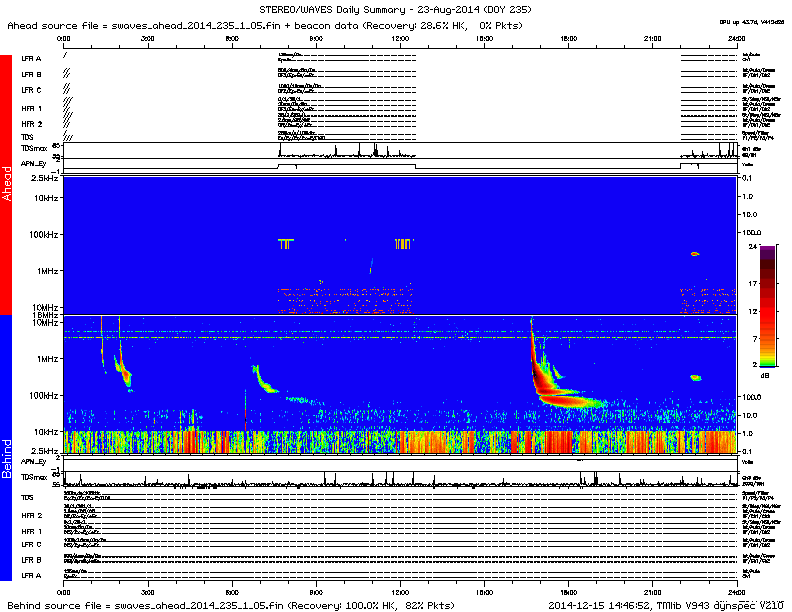Click the small blob near 22:30 in Behind spectrogram

pyautogui.click(x=696, y=377)
